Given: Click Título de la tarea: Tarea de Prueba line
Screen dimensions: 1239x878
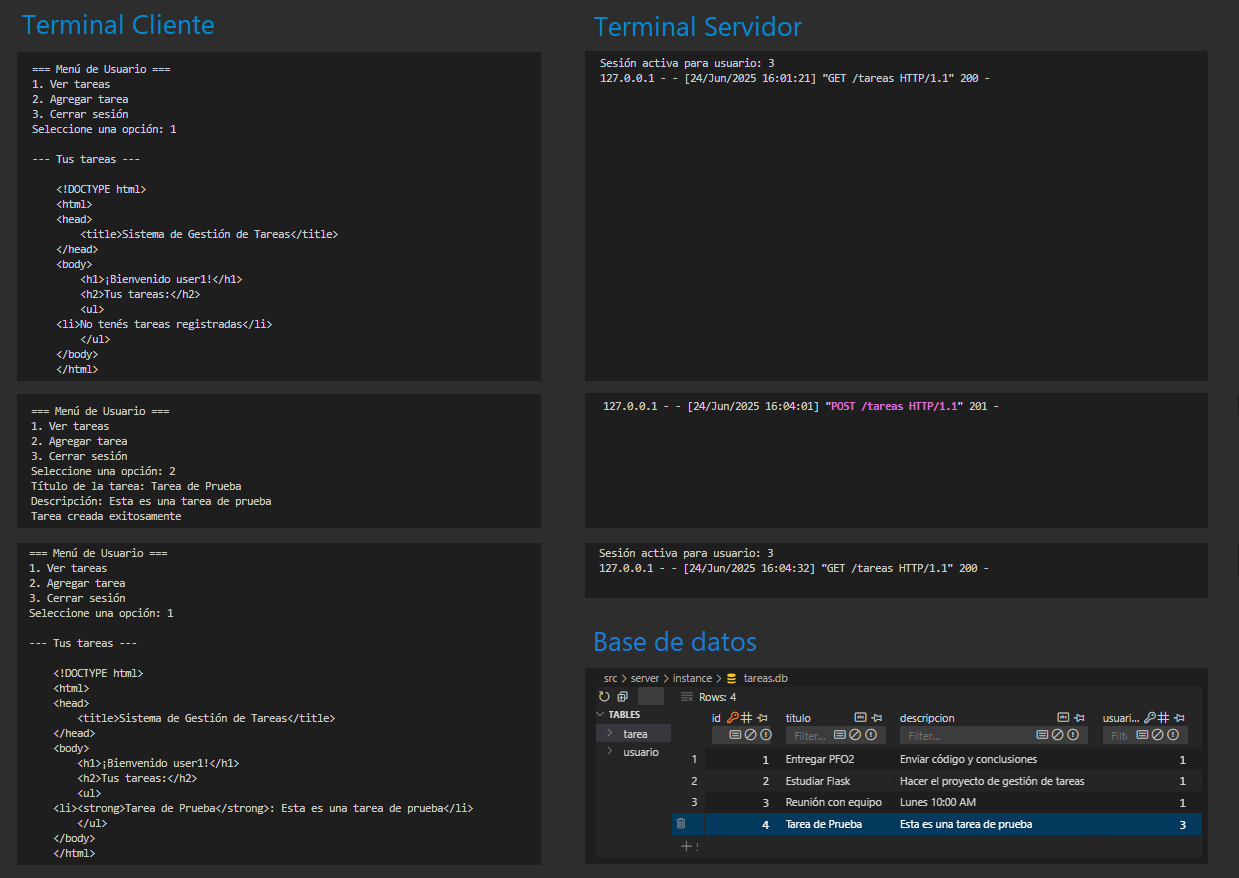Looking at the screenshot, I should [136, 486].
